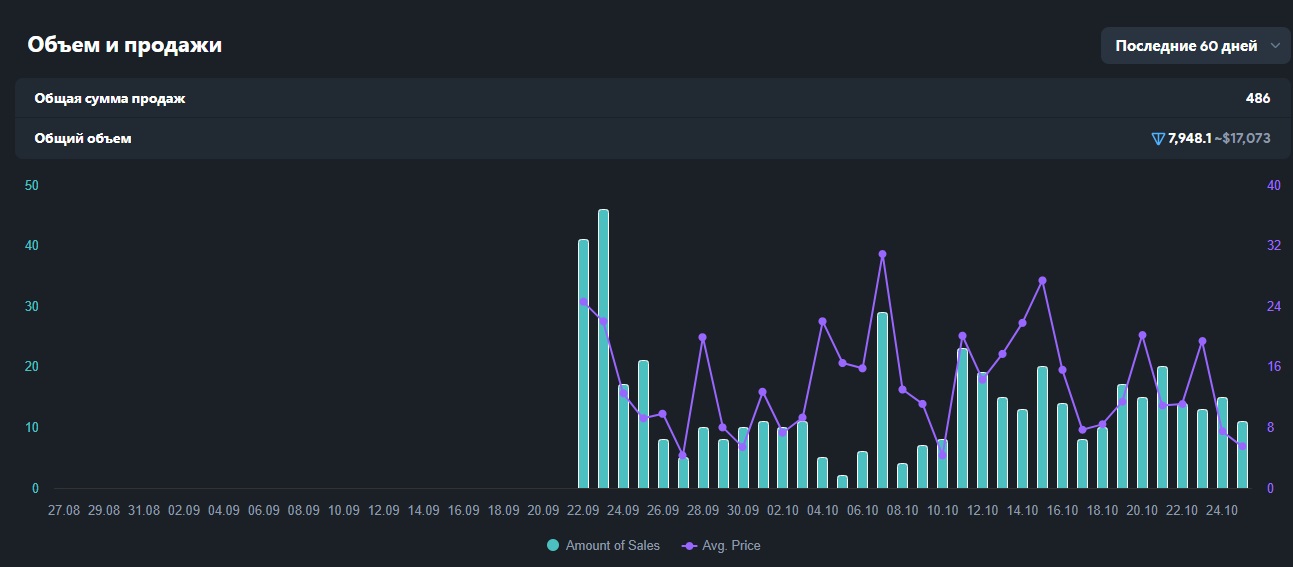1293x567 pixels.
Task: Click the Avg. Price point on 28.09
Action: pyautogui.click(x=703, y=337)
